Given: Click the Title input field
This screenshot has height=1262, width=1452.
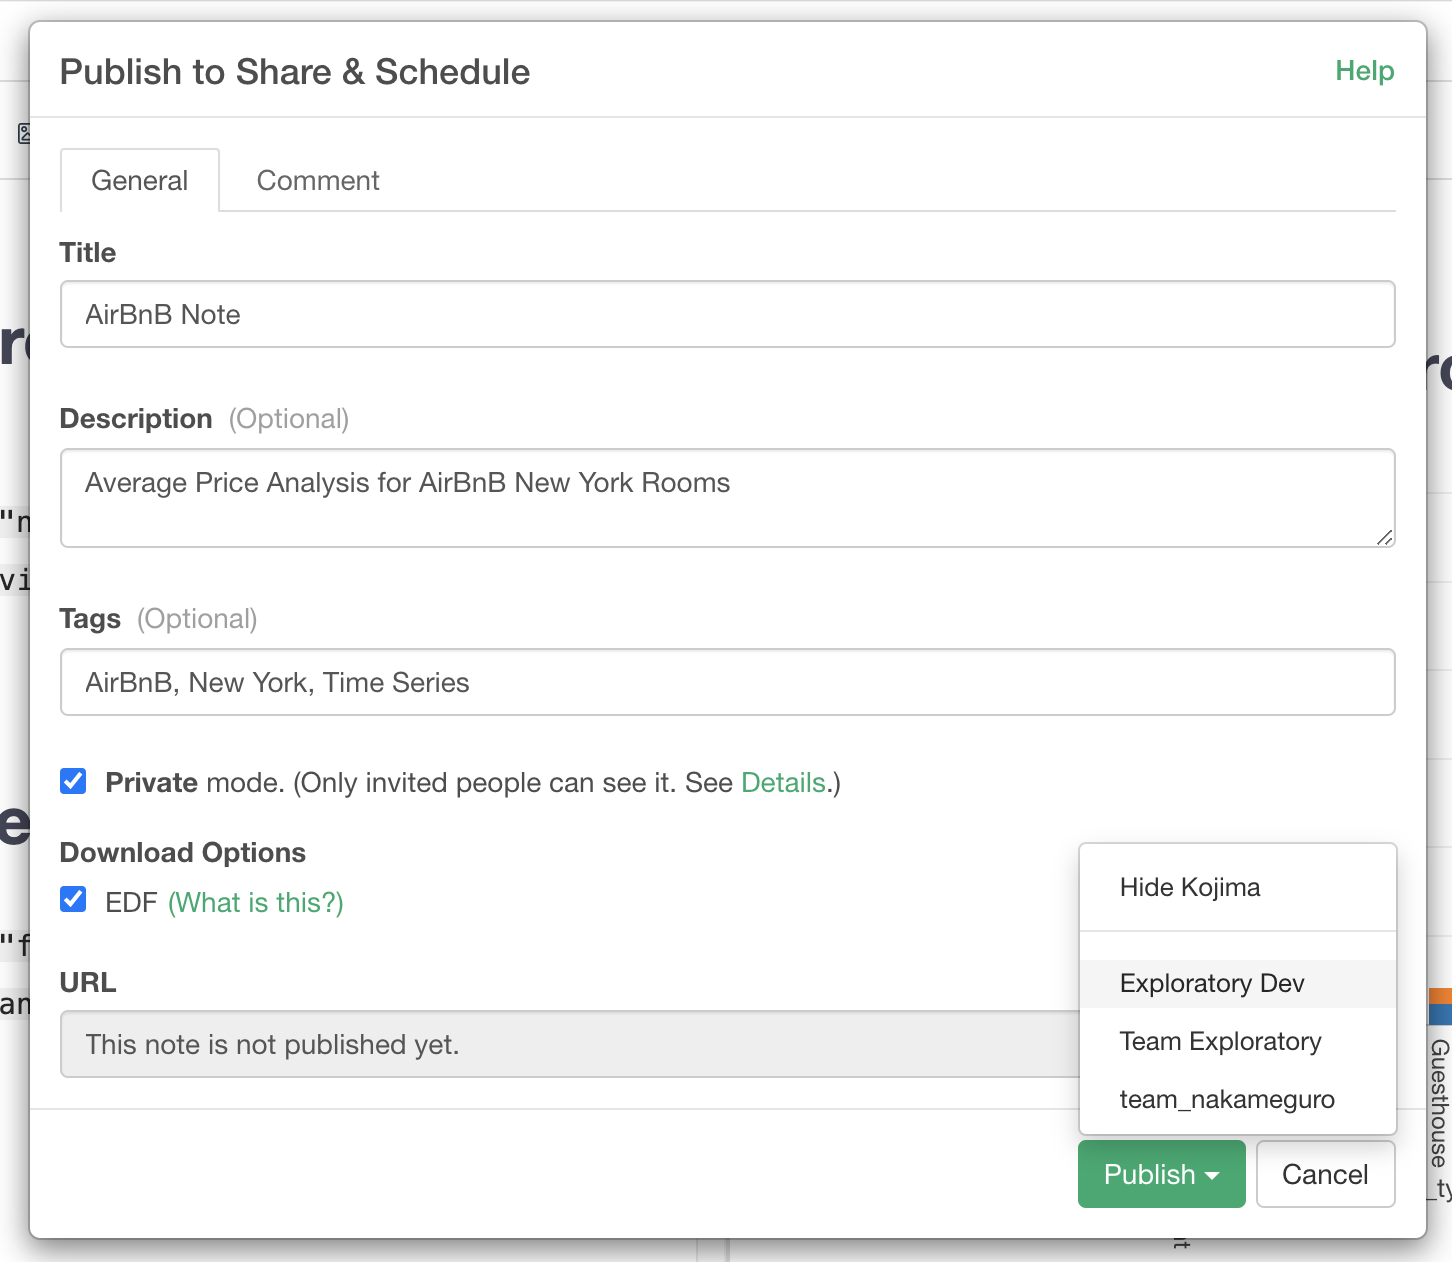Looking at the screenshot, I should (727, 315).
